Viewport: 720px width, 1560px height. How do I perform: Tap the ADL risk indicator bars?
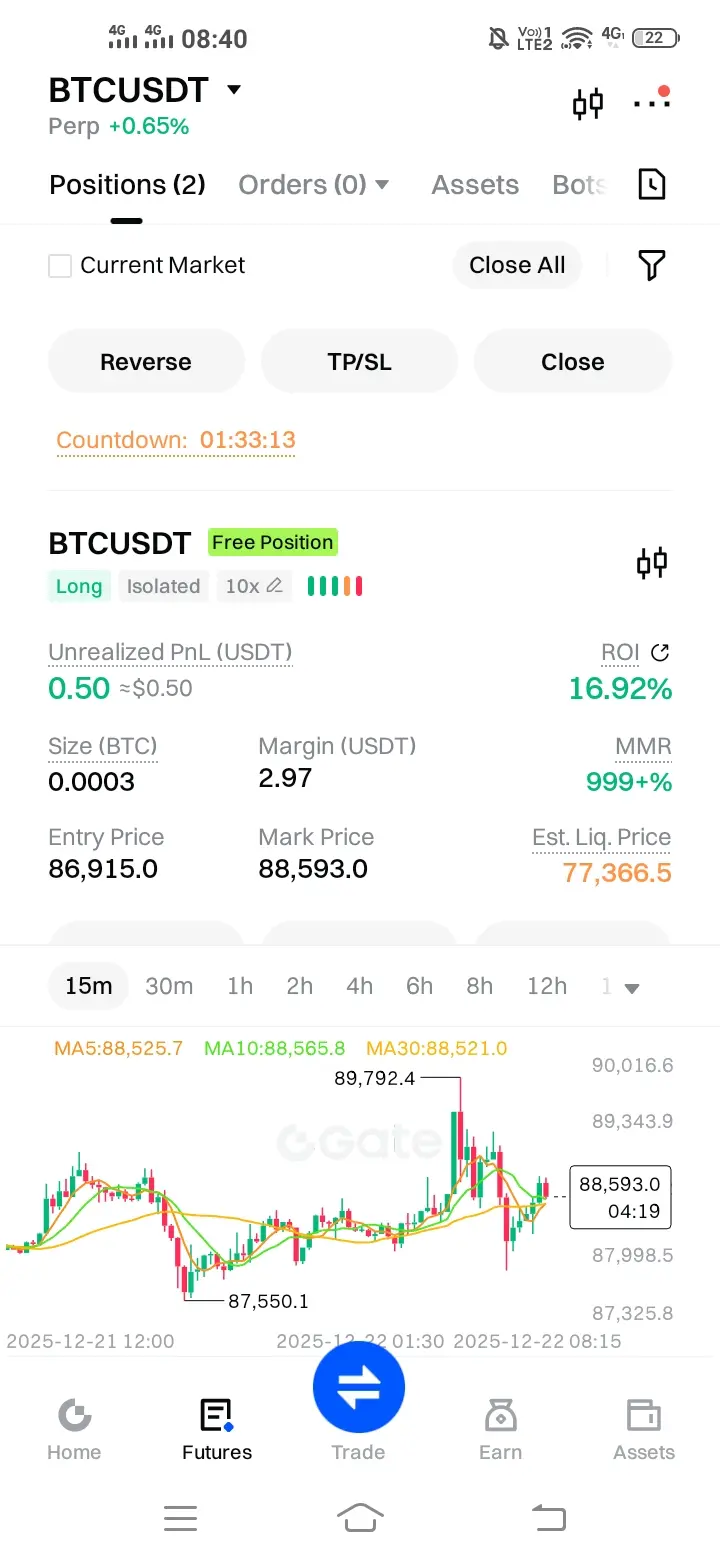coord(334,586)
